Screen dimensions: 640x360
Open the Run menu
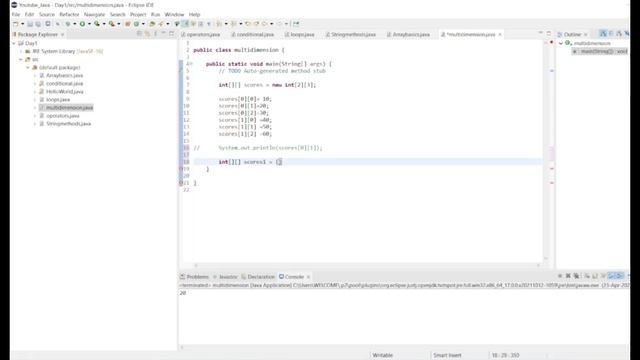coord(156,14)
